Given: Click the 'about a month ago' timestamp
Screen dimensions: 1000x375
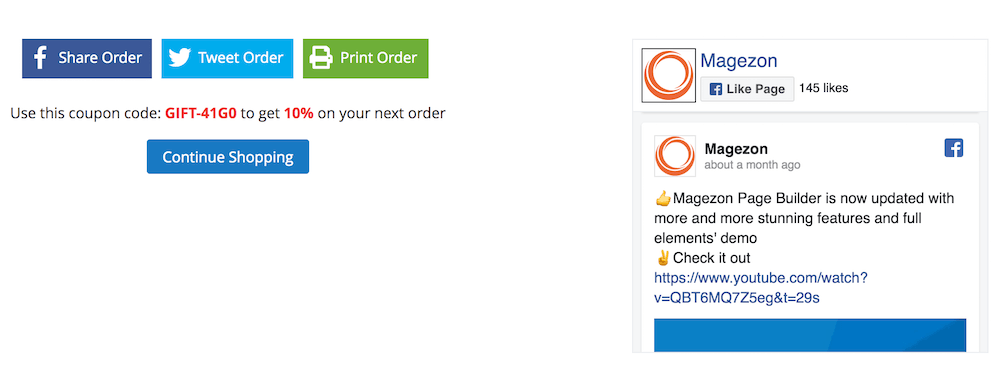Looking at the screenshot, I should 752,165.
